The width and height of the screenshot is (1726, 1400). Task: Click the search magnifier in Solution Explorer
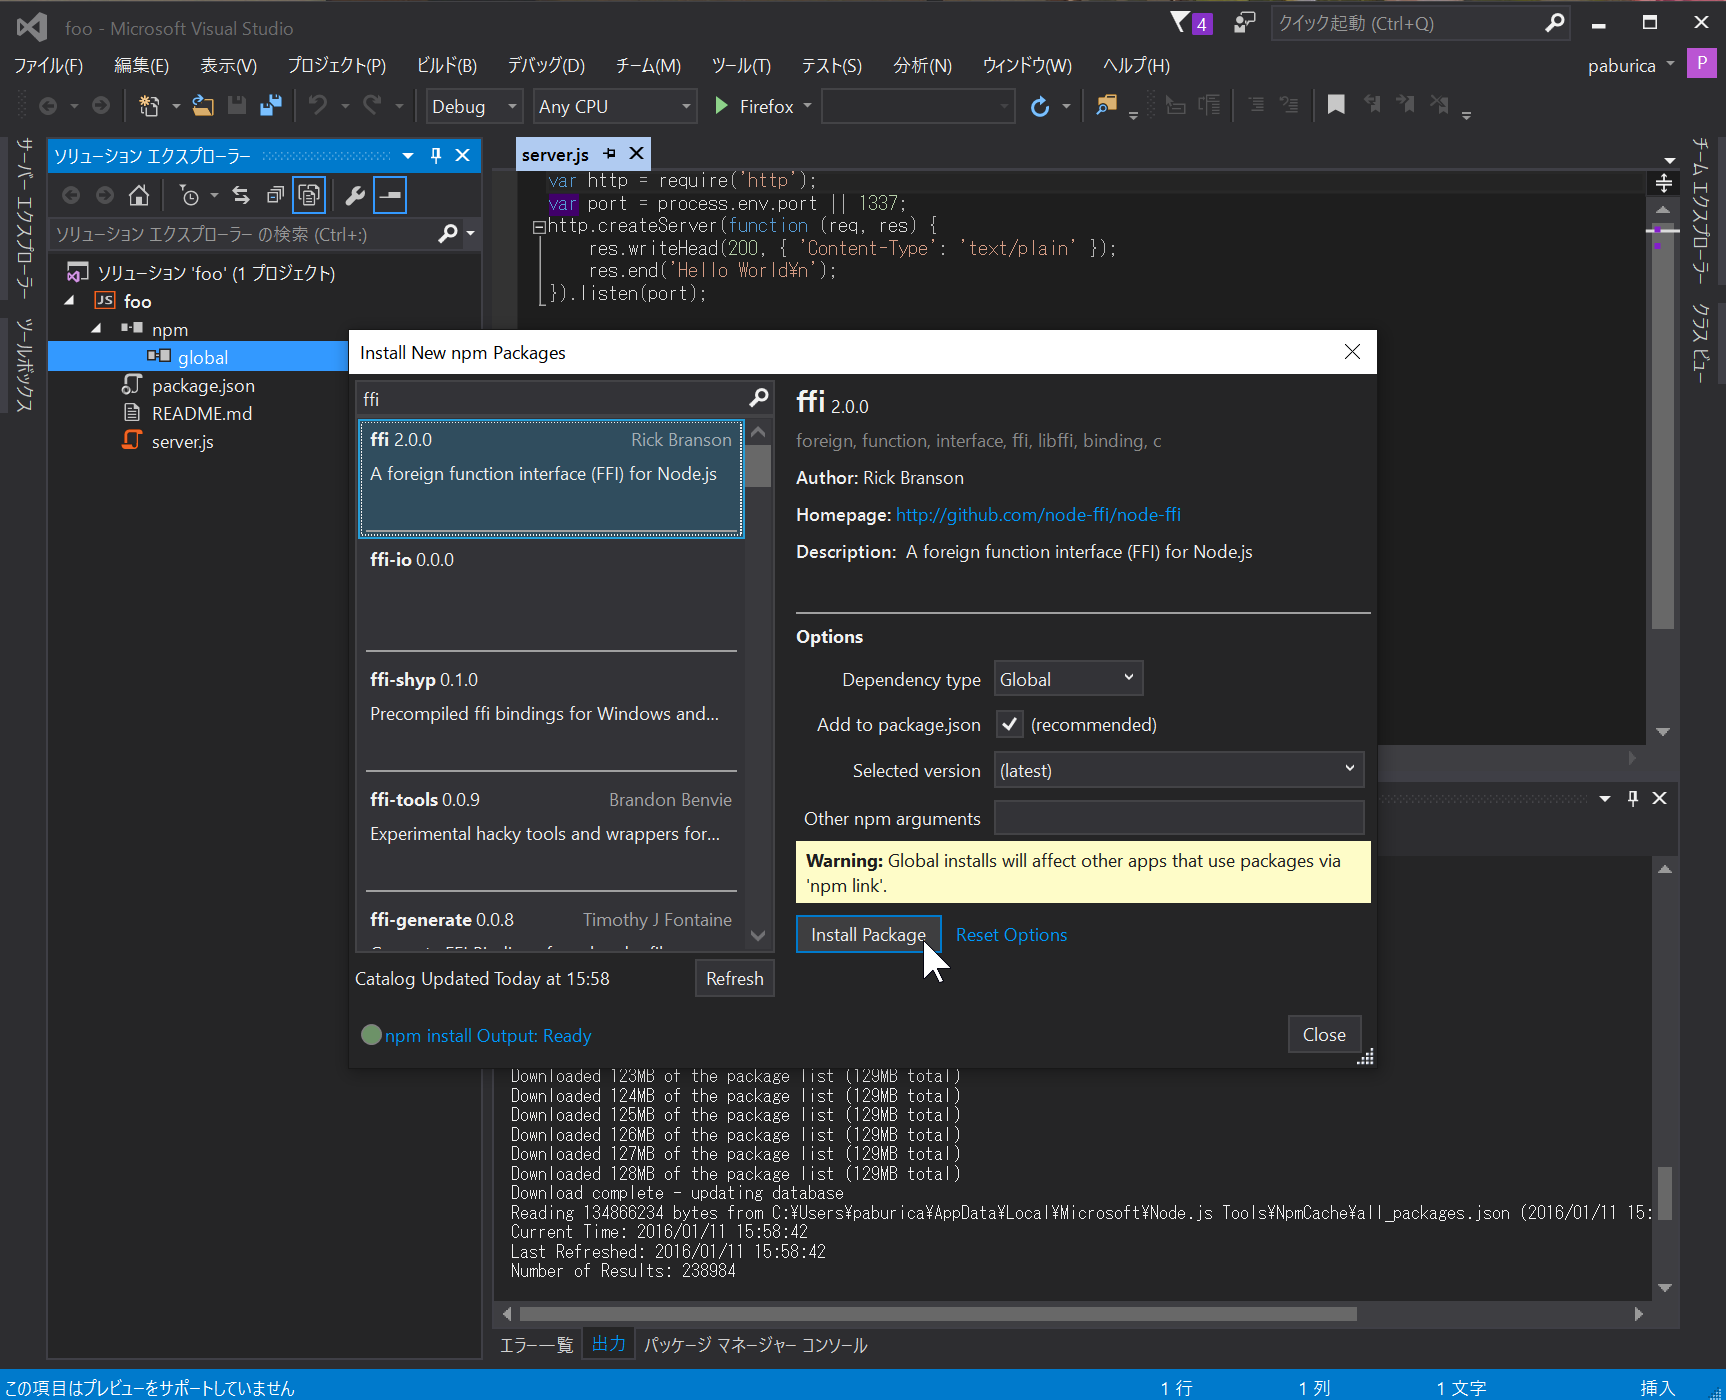[448, 234]
